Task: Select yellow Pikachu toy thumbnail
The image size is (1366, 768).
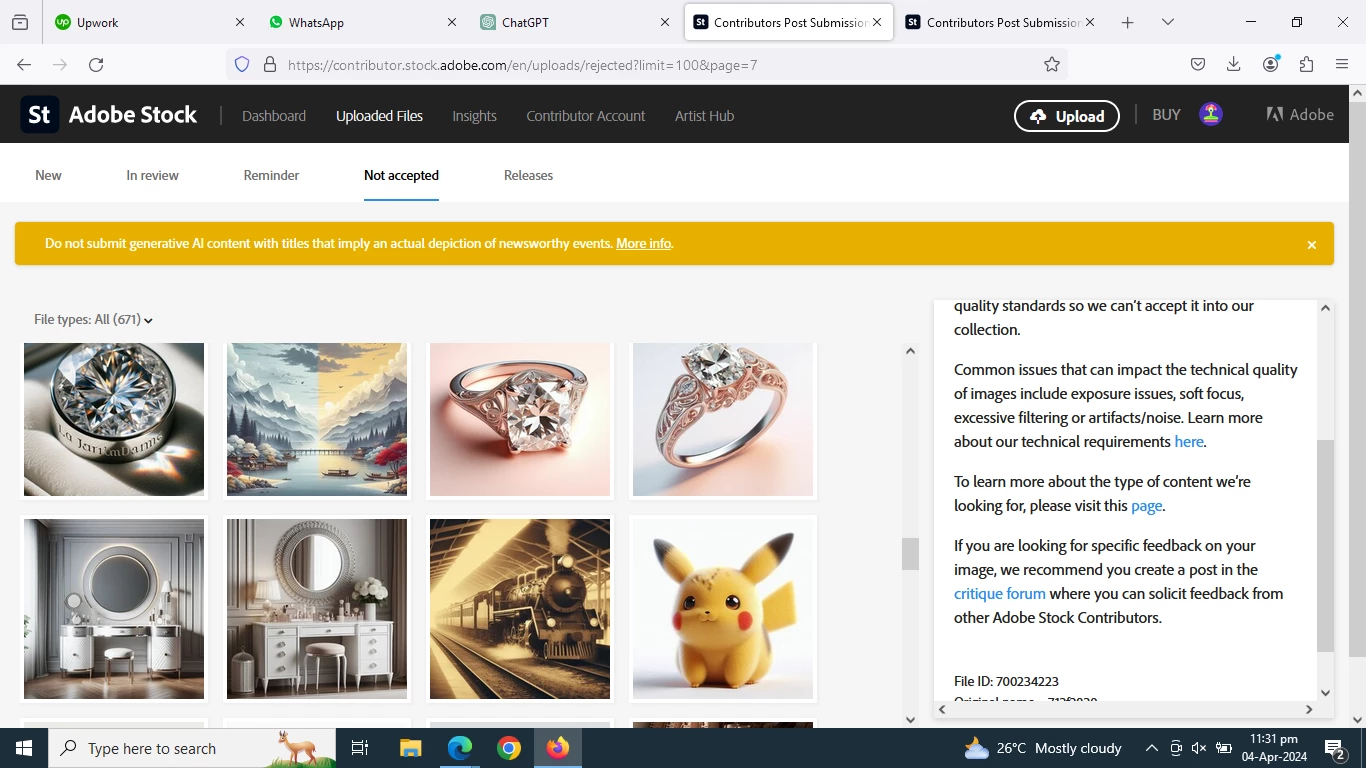Action: [723, 609]
